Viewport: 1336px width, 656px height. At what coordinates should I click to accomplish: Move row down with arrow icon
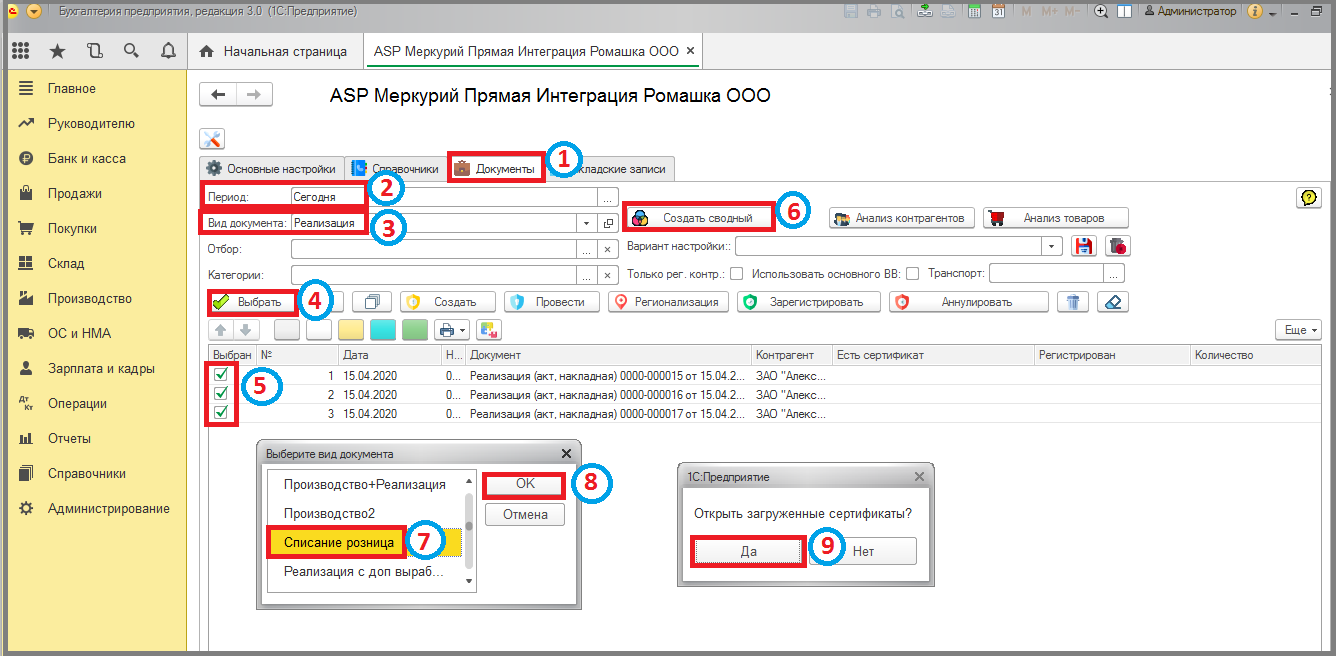pos(247,329)
